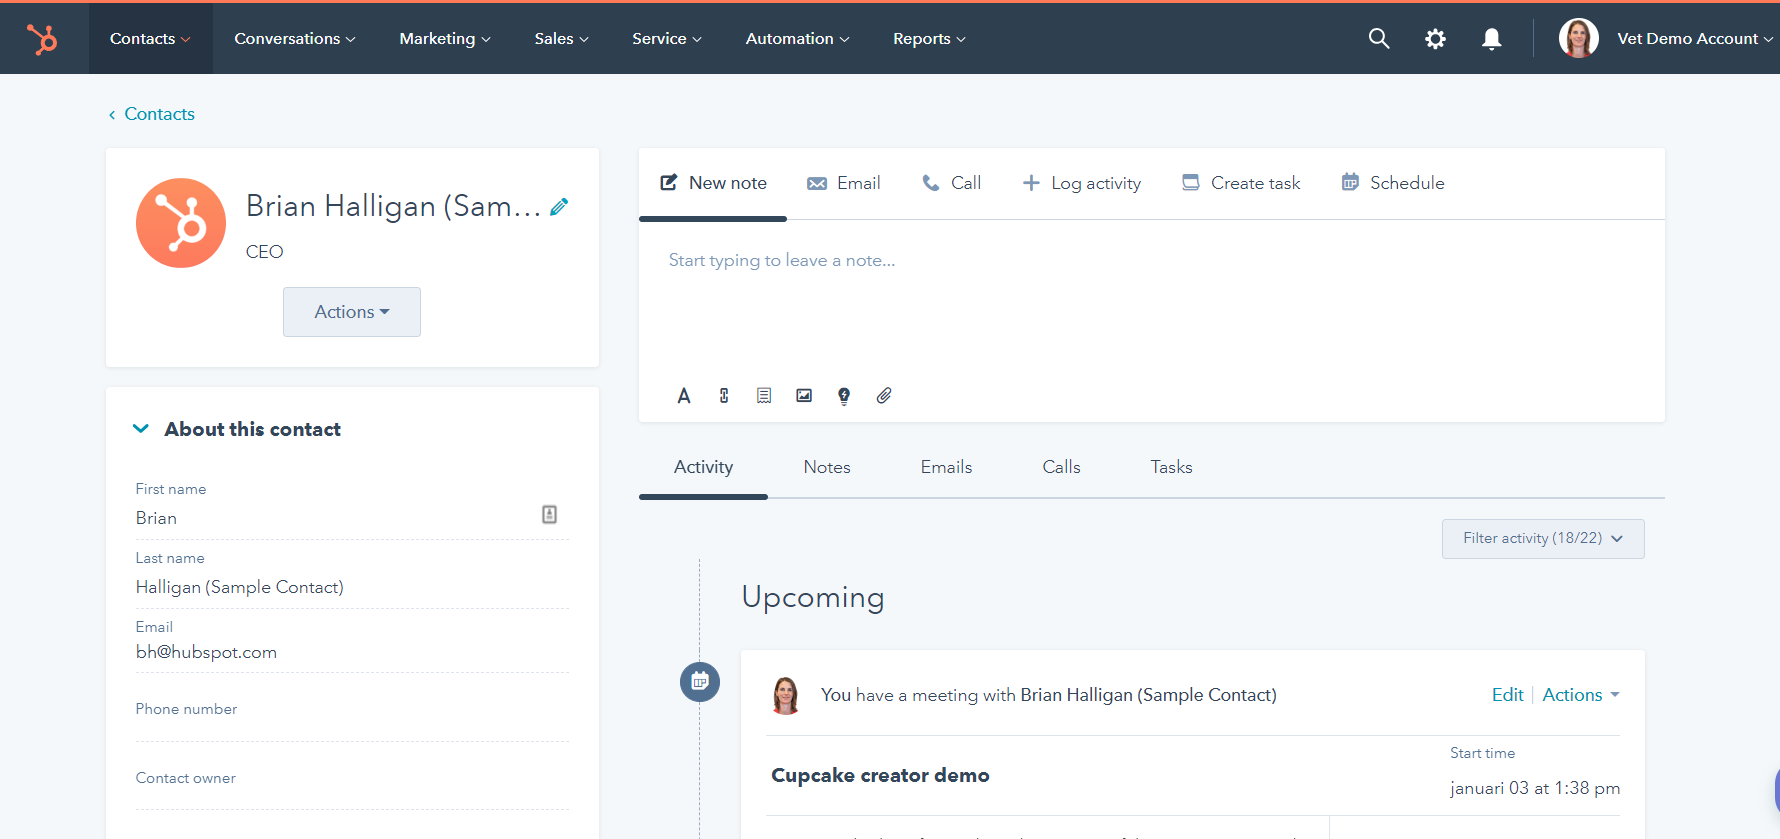Image resolution: width=1780 pixels, height=839 pixels.
Task: Click the Vet Demo Account avatar photo
Action: [1578, 38]
